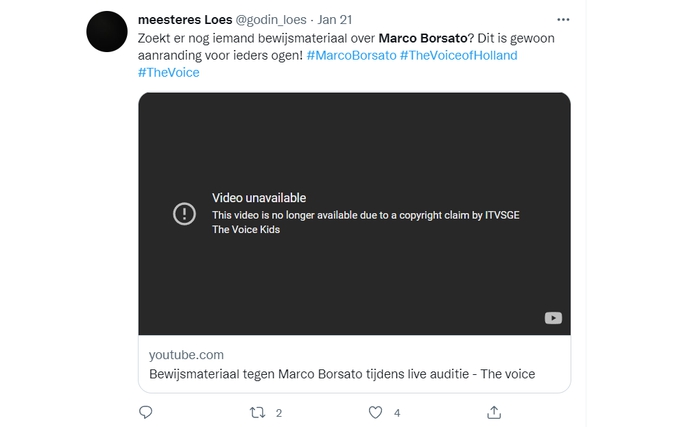Follow the #TheVoice hashtag link

click(169, 72)
